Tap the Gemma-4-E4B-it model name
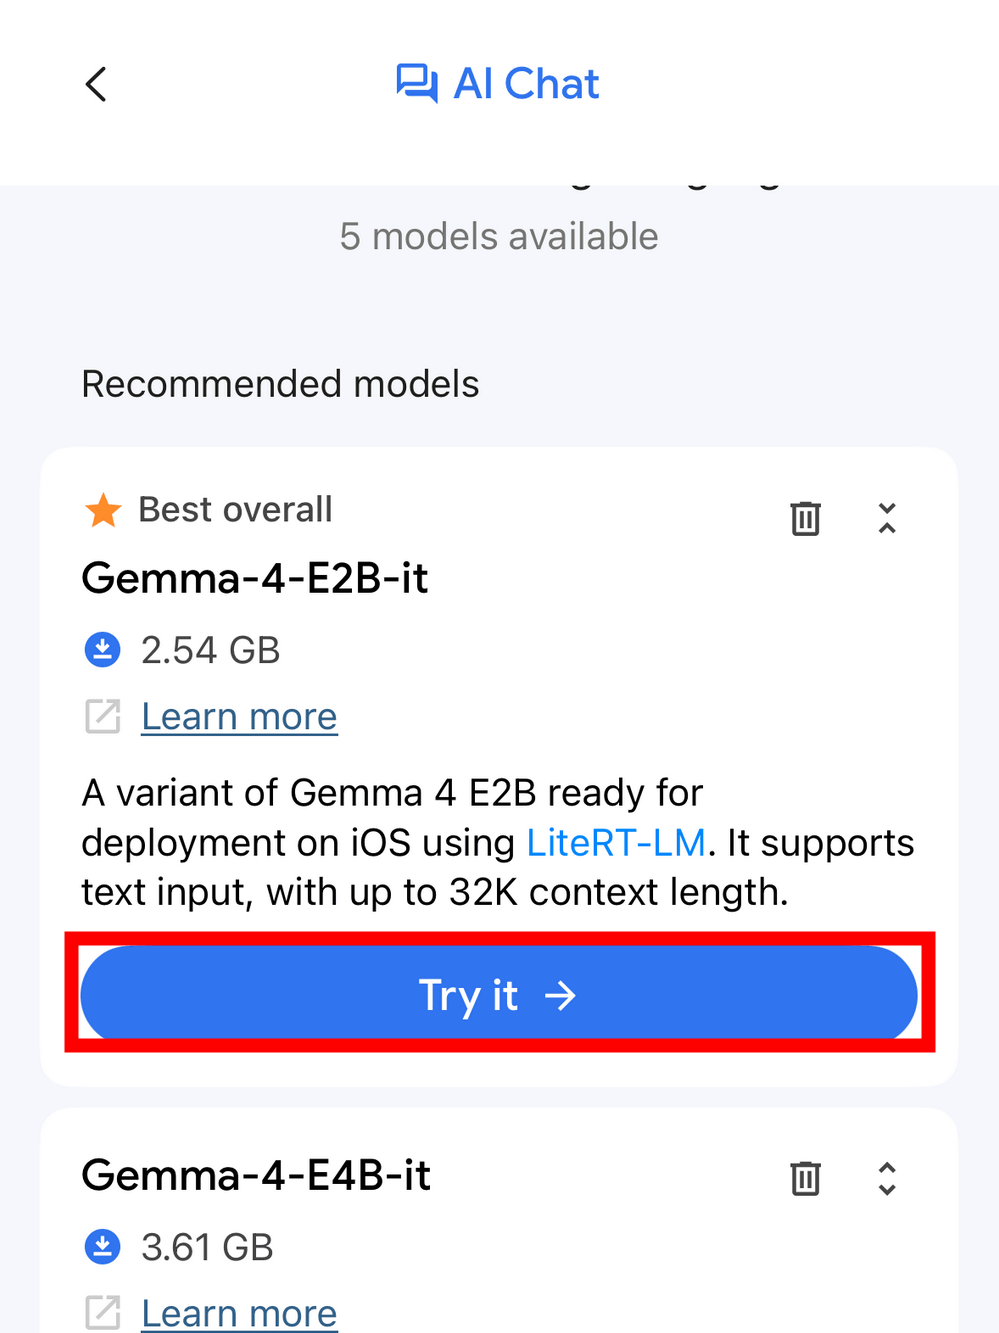Viewport: 999px width, 1333px height. pos(256,1175)
